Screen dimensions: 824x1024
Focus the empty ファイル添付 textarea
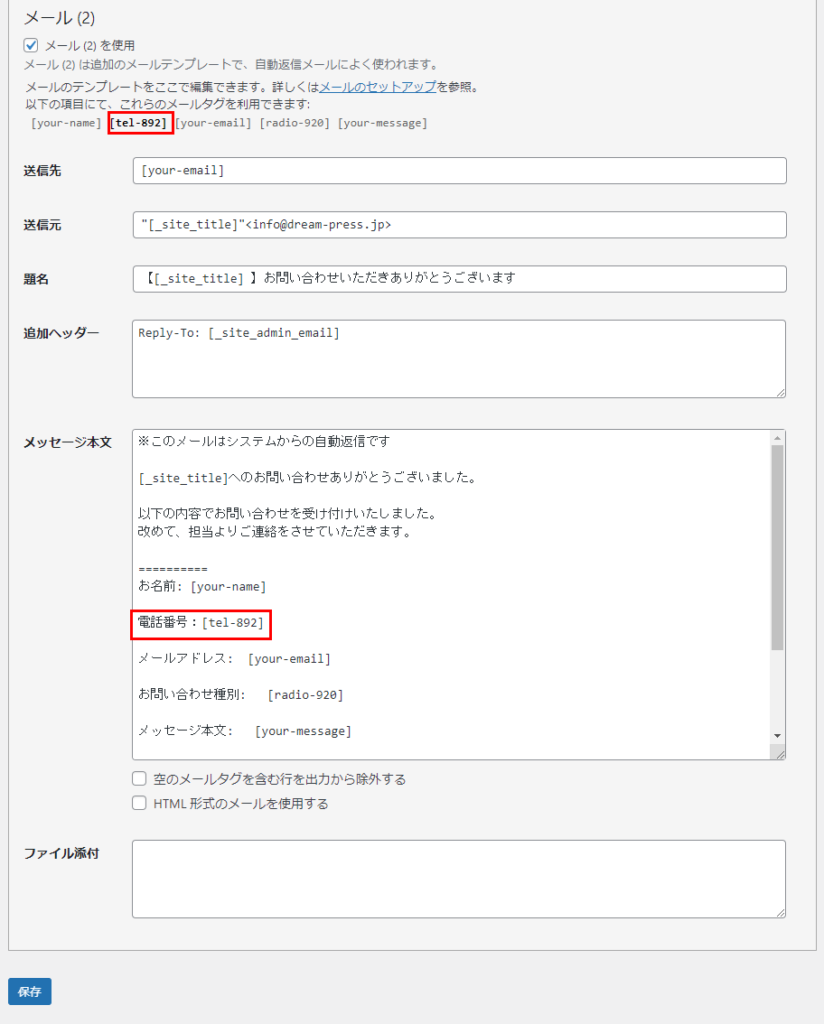(x=458, y=879)
